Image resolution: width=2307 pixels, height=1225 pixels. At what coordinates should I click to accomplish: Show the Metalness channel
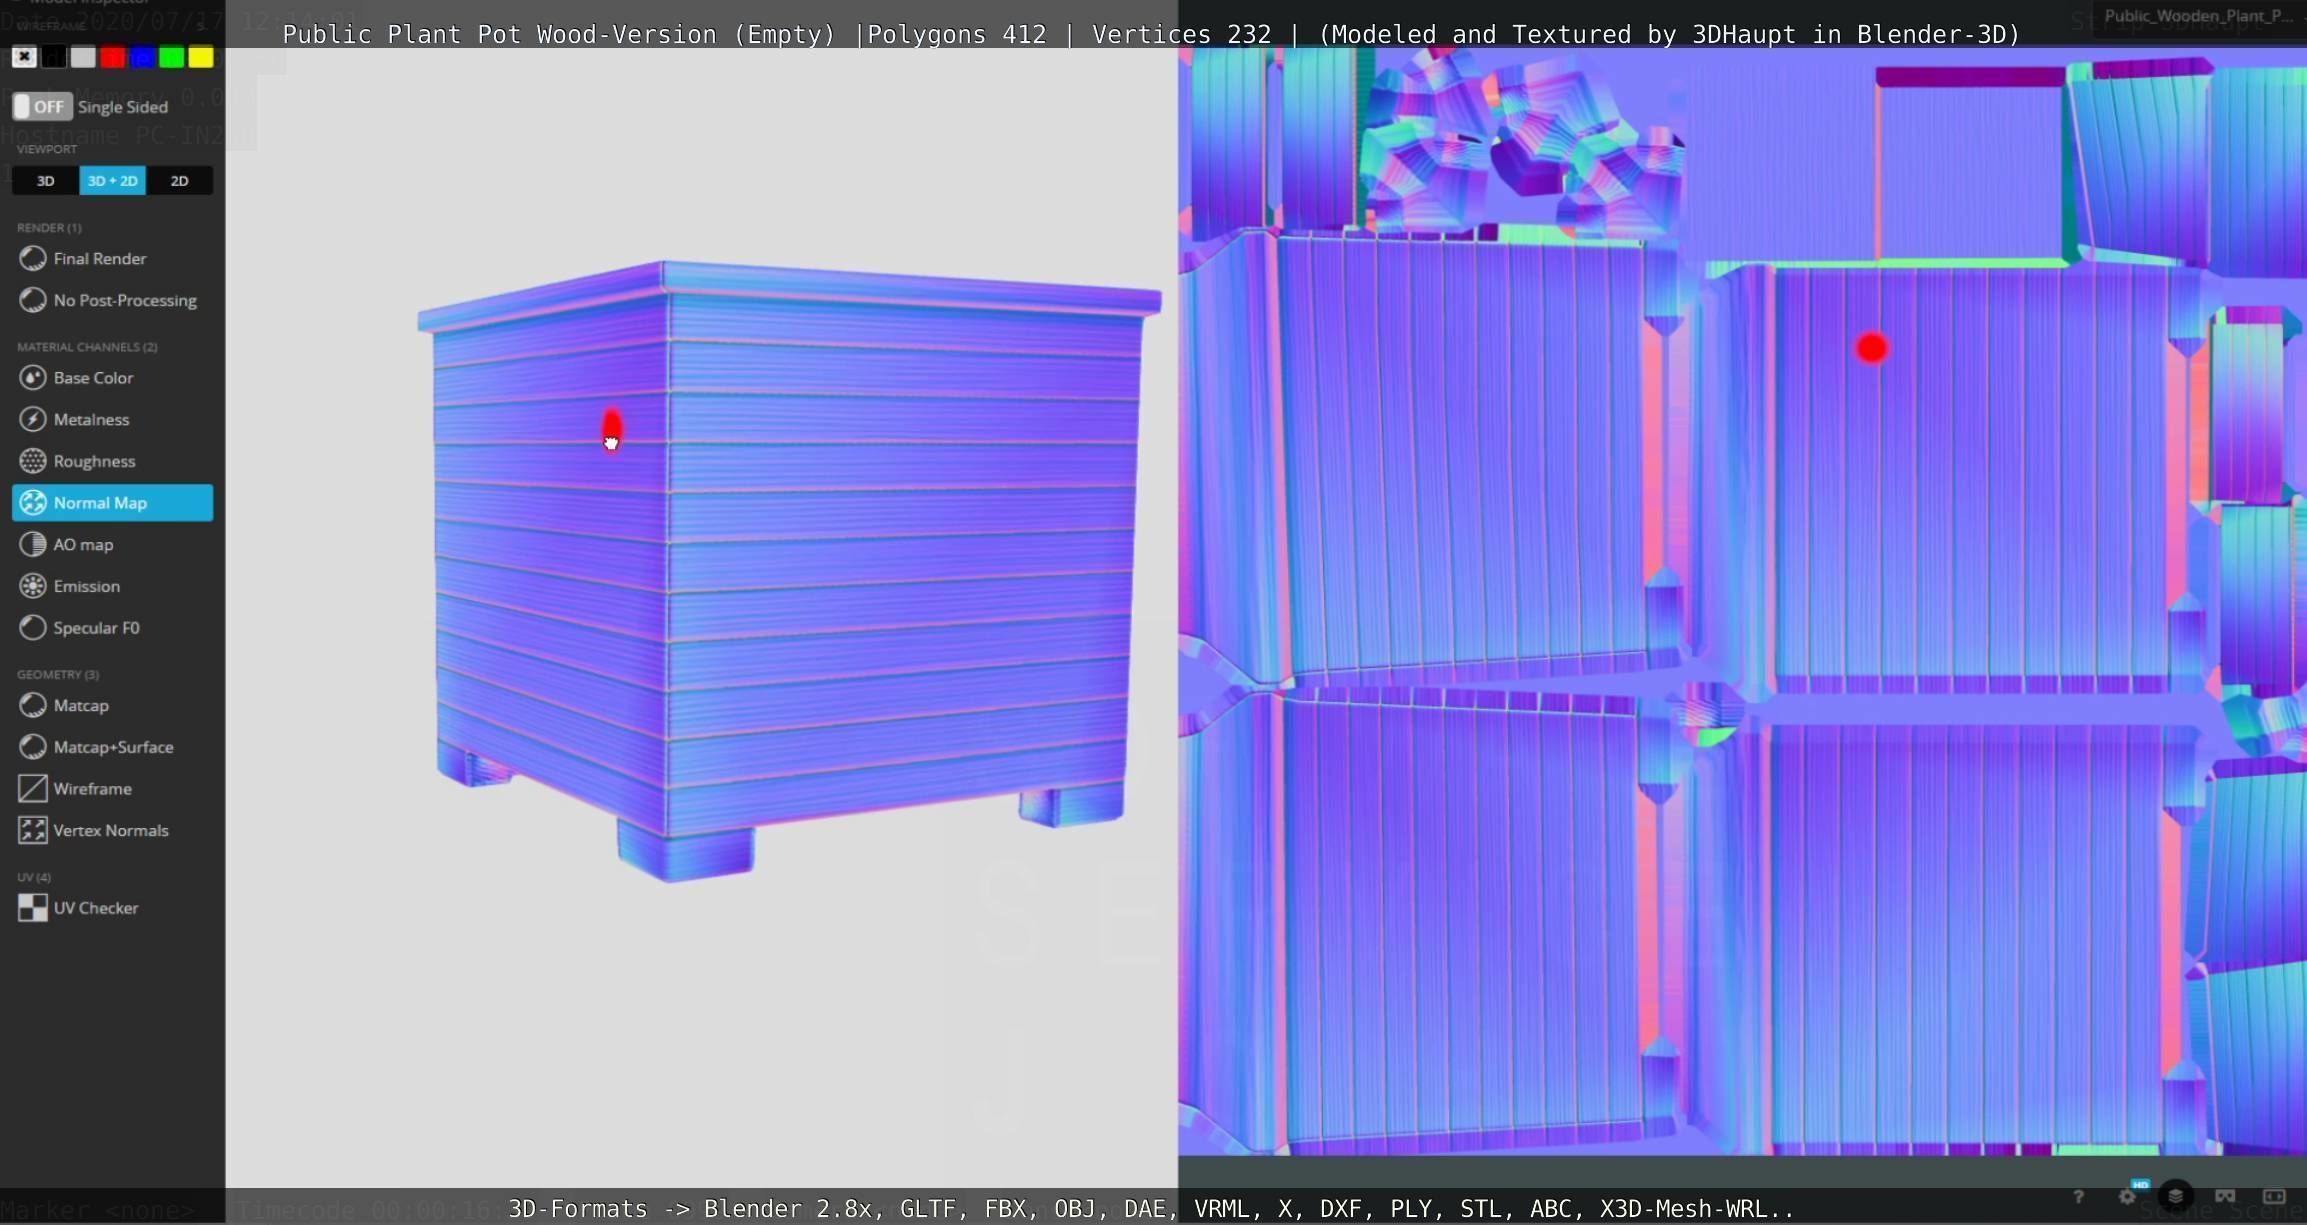pyautogui.click(x=112, y=419)
